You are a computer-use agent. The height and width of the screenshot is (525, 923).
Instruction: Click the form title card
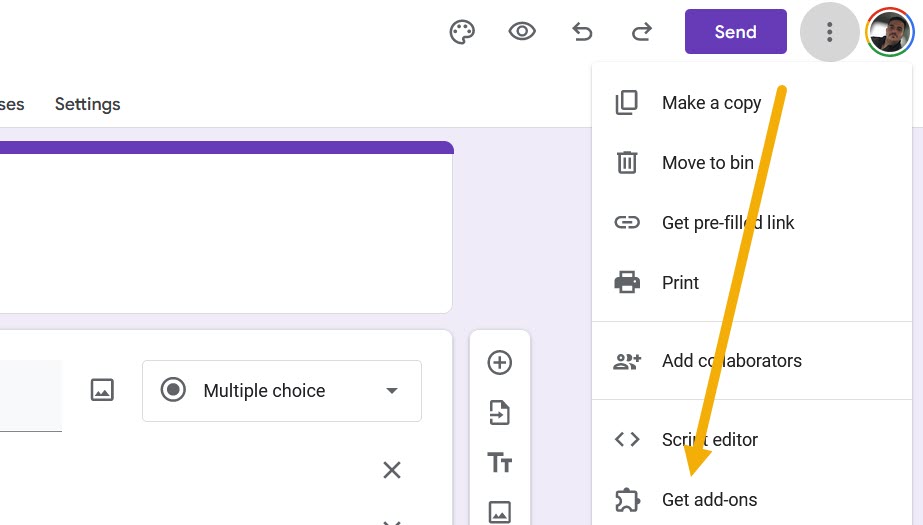(x=226, y=227)
